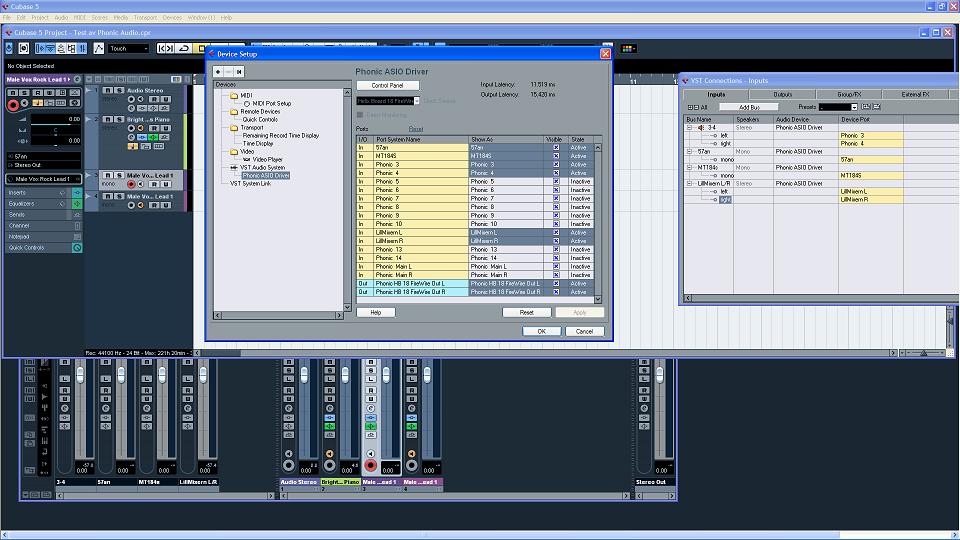Mute the Audio Stereo track
The image size is (960, 540).
[x=108, y=91]
